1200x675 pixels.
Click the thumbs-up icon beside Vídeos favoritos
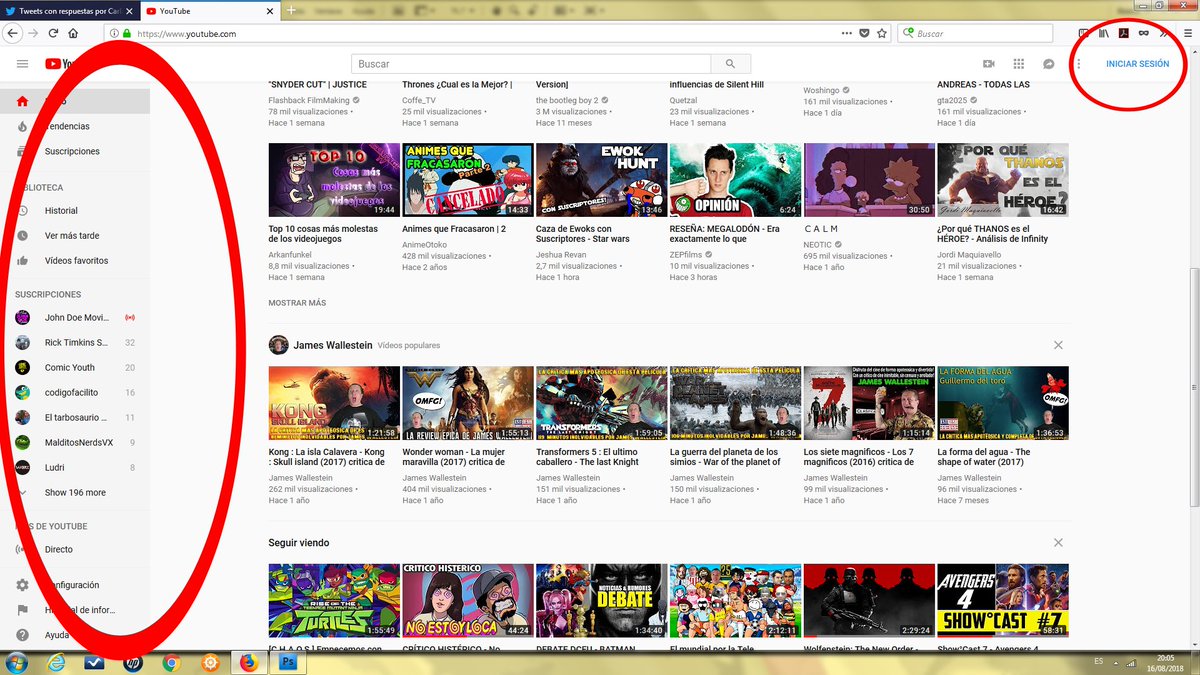point(22,261)
